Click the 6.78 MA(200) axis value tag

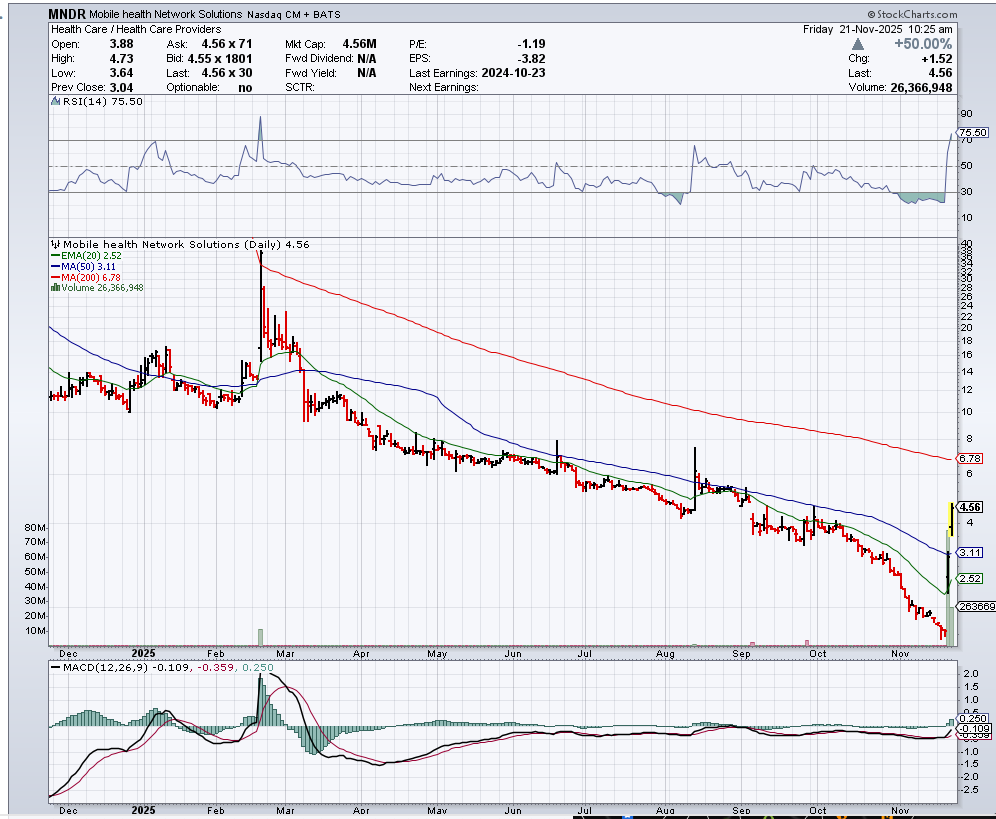[x=970, y=458]
